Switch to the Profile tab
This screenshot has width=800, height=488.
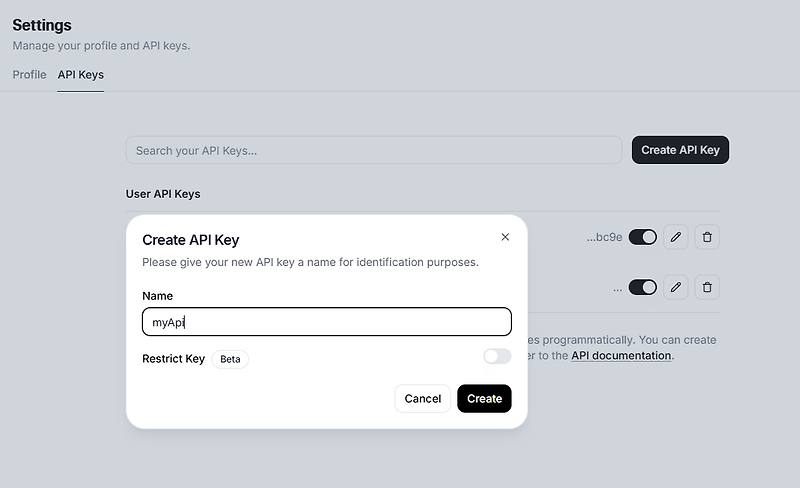tap(29, 75)
